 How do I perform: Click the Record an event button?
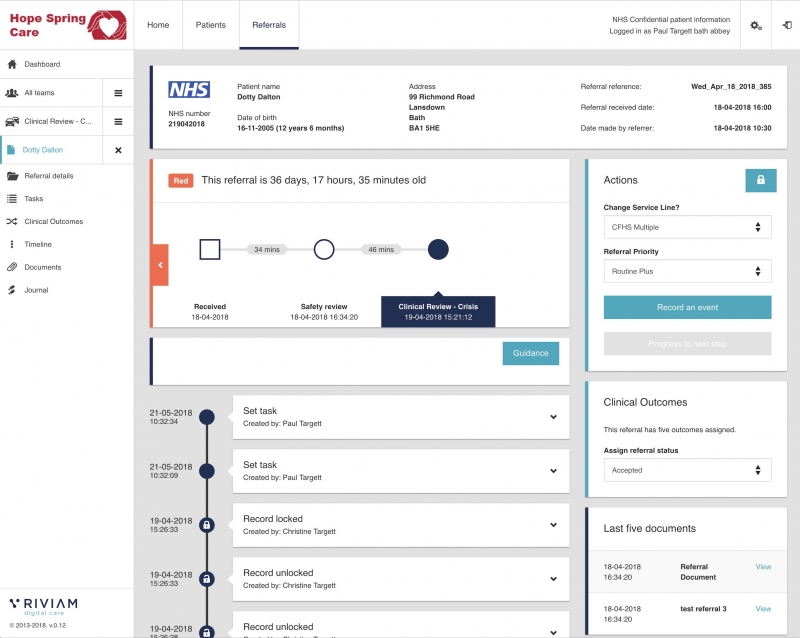tap(687, 307)
